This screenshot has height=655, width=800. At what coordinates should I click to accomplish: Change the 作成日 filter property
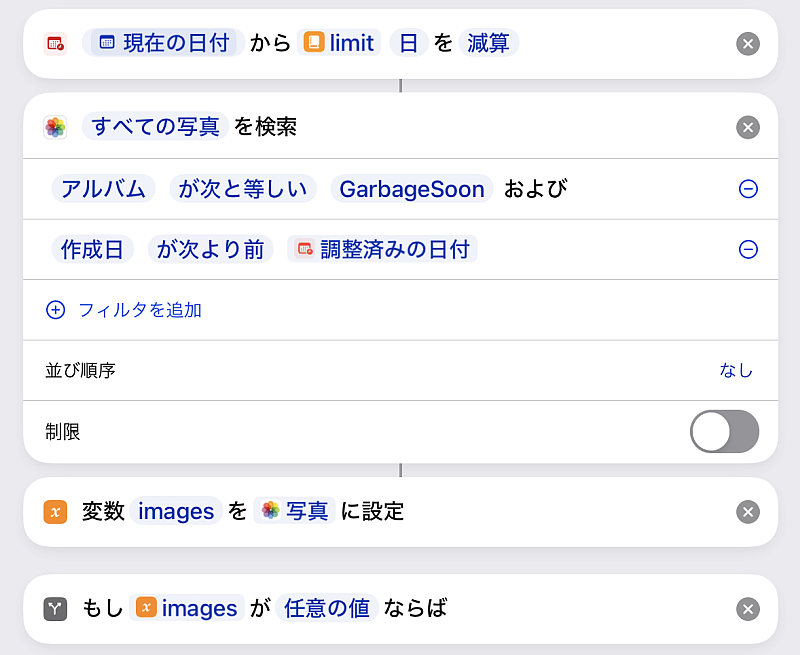[x=92, y=249]
